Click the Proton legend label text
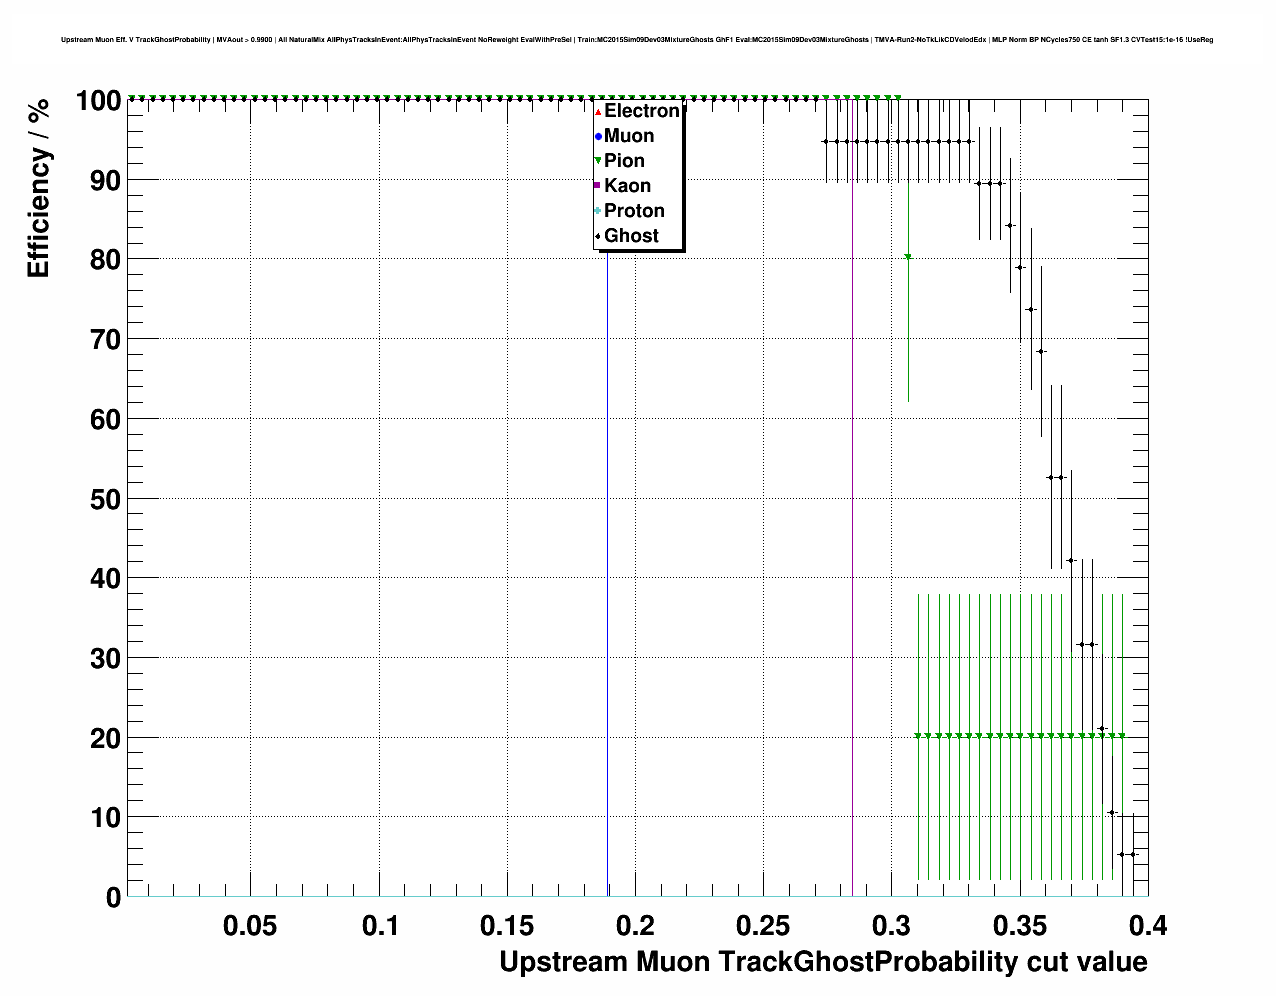The height and width of the screenshot is (996, 1276). [x=634, y=211]
